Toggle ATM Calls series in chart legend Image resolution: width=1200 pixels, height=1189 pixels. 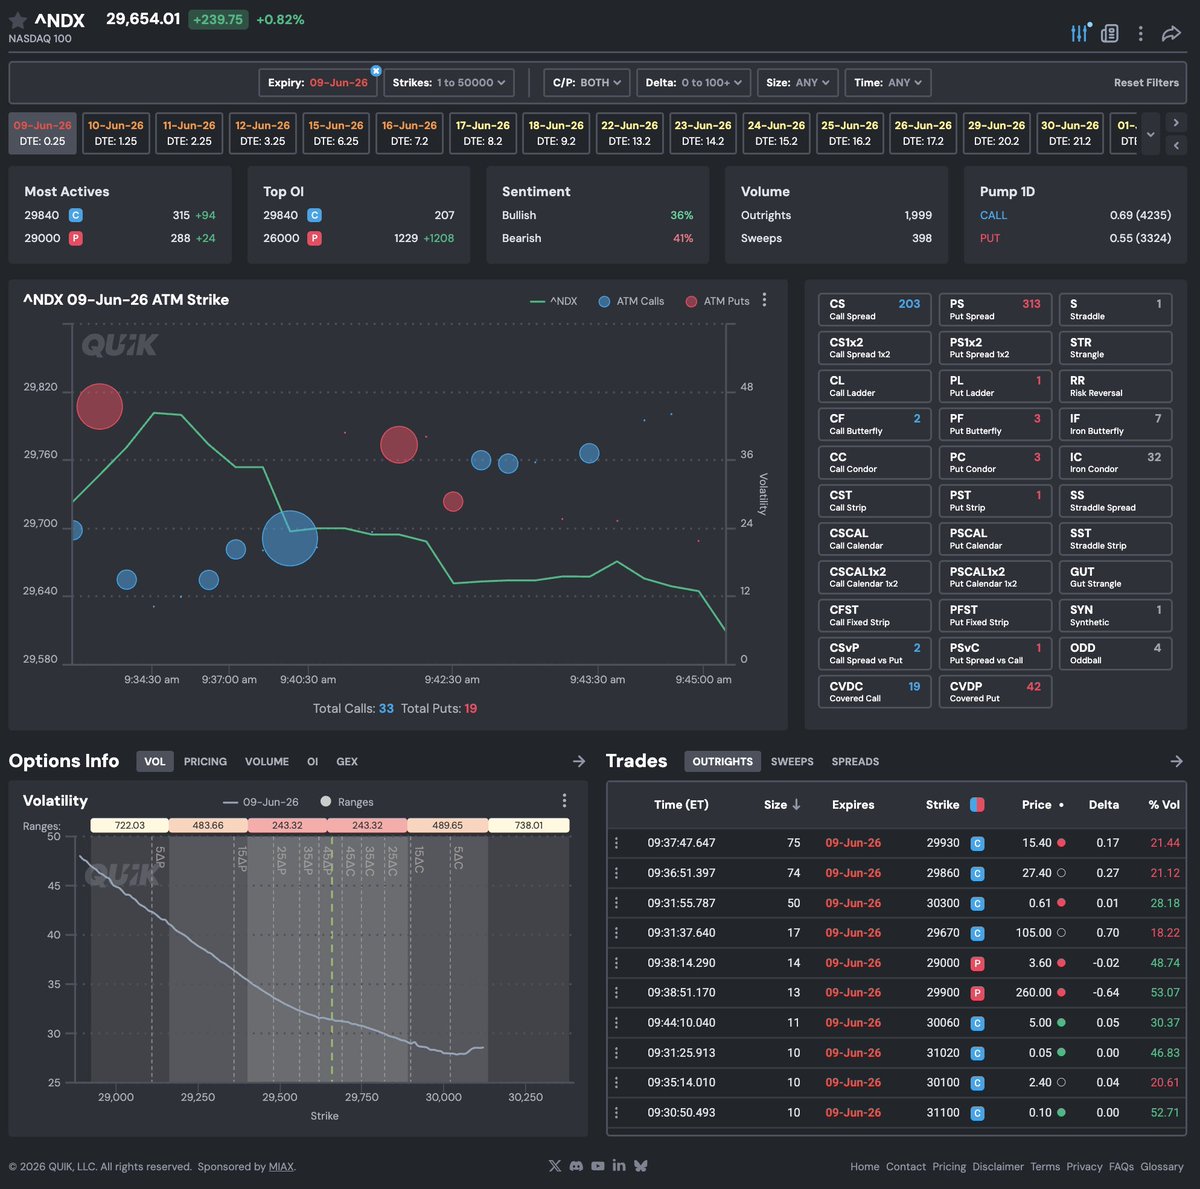point(631,301)
